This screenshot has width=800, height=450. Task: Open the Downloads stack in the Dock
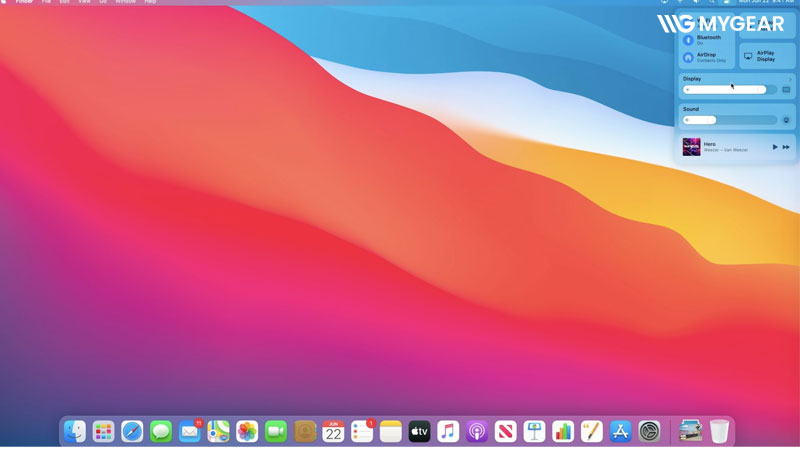coord(690,432)
